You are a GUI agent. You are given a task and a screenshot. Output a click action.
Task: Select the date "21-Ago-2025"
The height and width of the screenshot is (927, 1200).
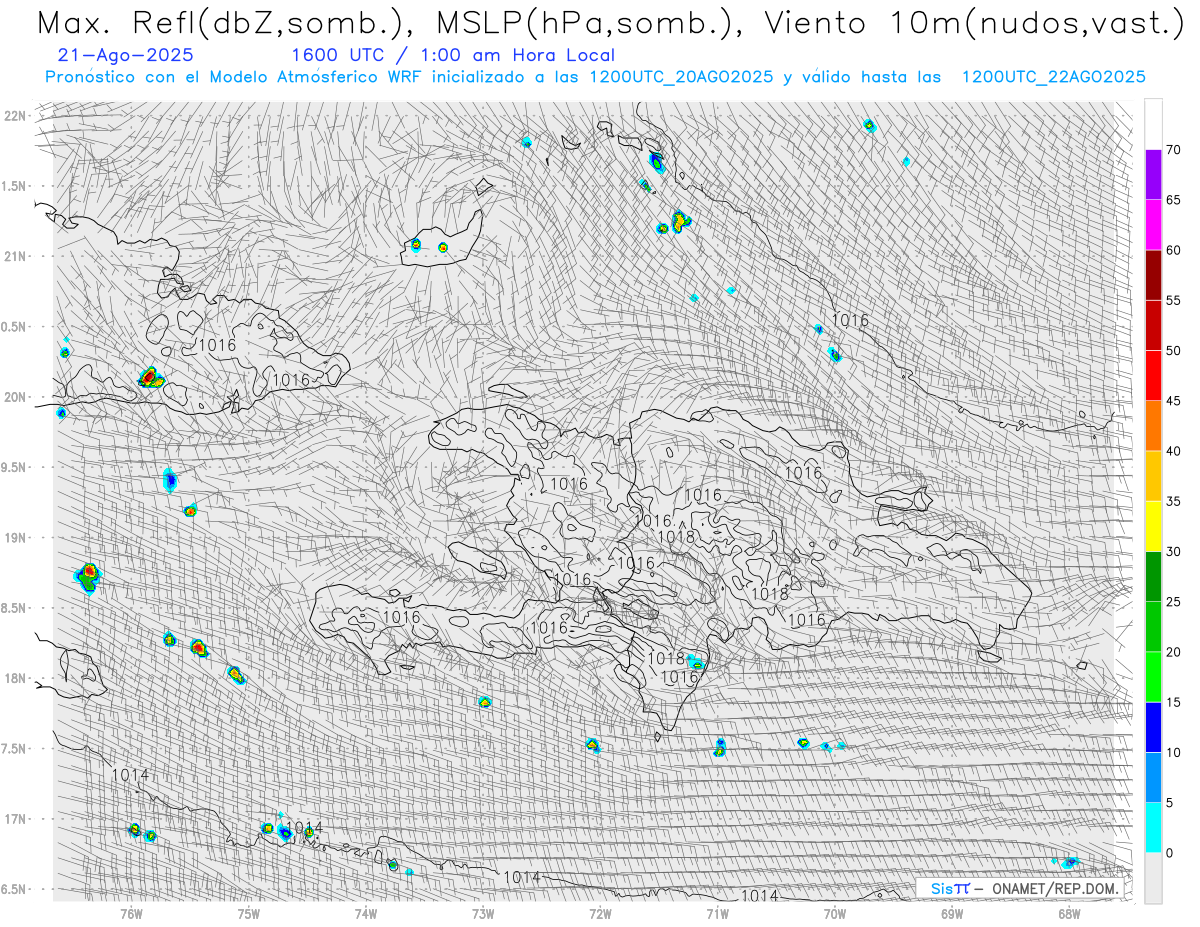coord(126,56)
